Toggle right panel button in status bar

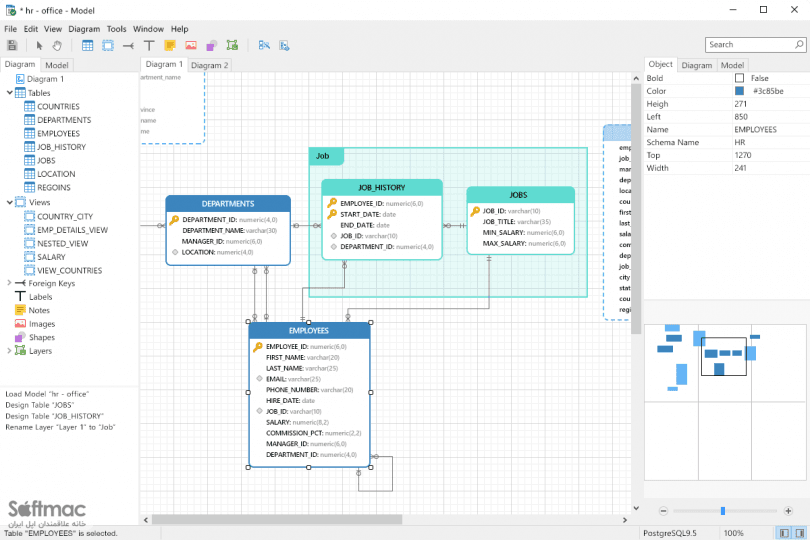tap(800, 533)
